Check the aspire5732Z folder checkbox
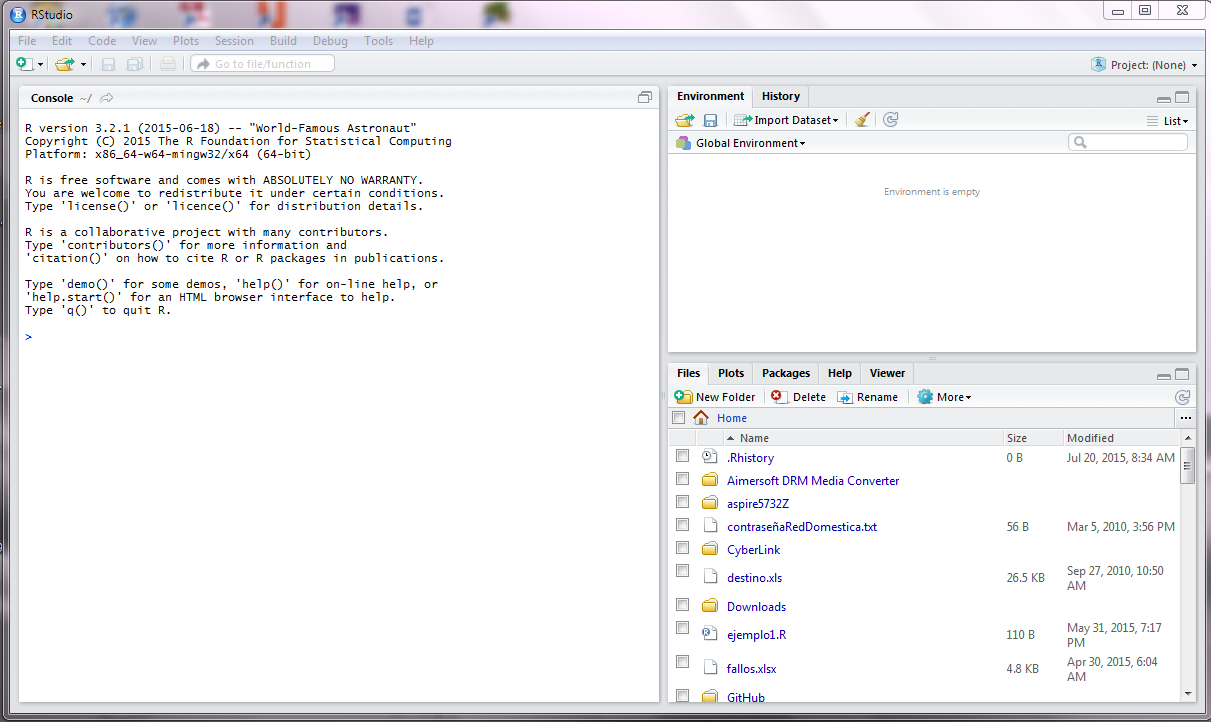Viewport: 1211px width, 722px height. pos(682,502)
